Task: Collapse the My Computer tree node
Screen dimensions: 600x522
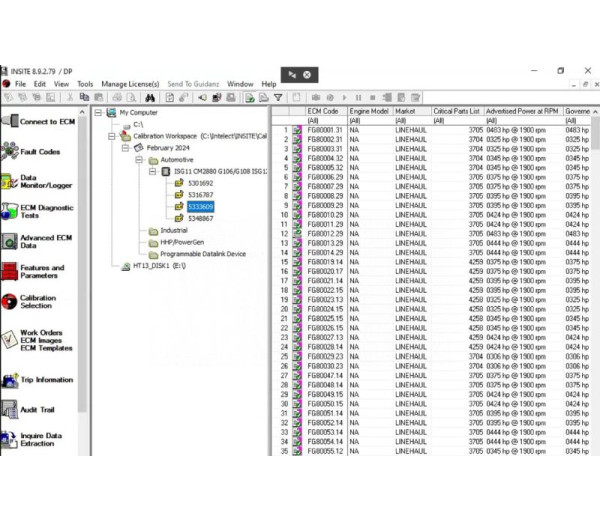Action: click(x=99, y=113)
